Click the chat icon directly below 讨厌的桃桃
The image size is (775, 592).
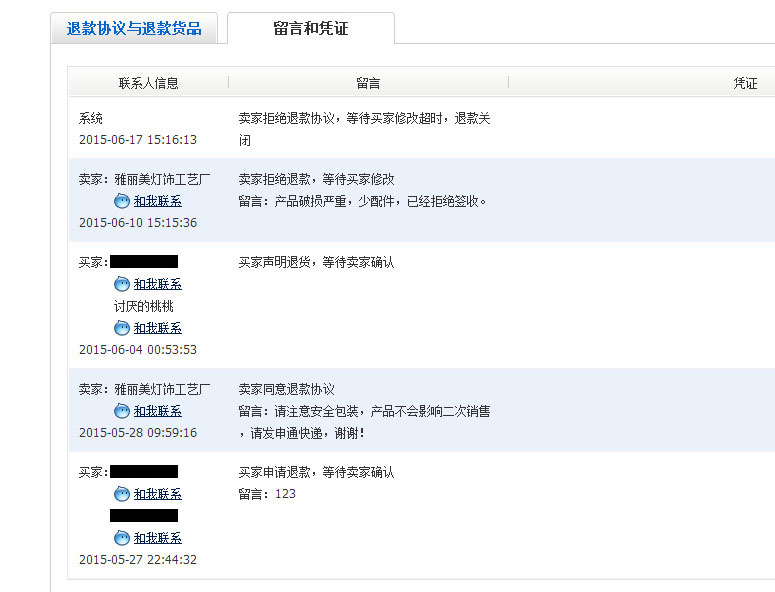tap(122, 328)
